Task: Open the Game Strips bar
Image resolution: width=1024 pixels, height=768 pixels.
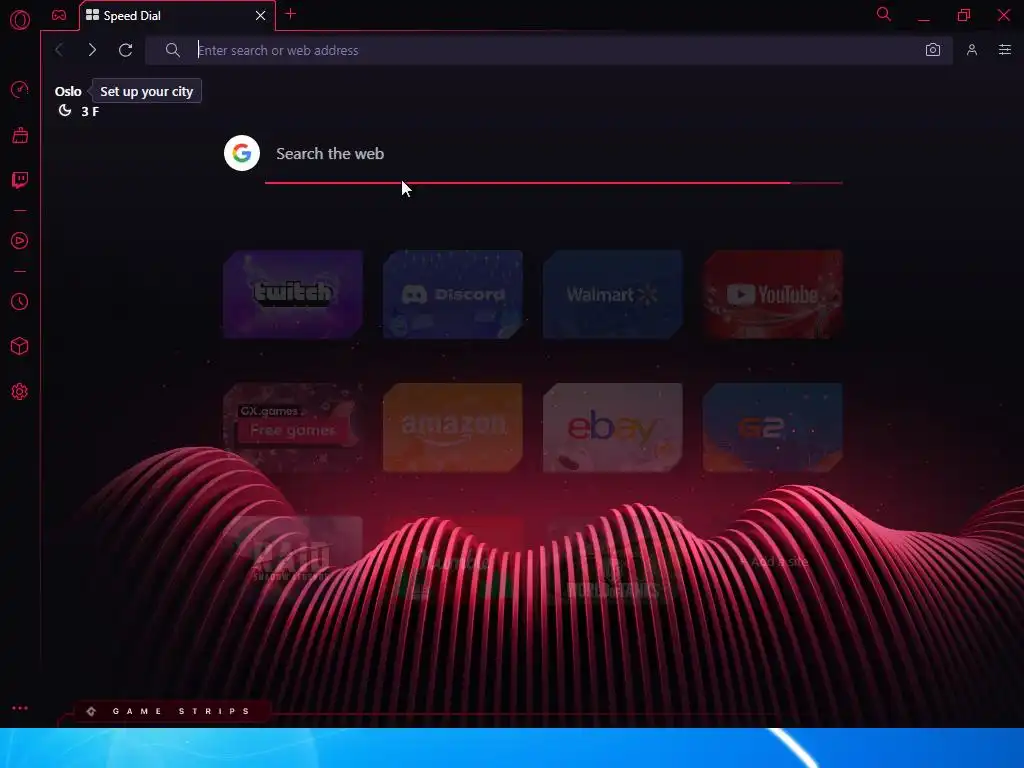Action: pyautogui.click(x=171, y=711)
